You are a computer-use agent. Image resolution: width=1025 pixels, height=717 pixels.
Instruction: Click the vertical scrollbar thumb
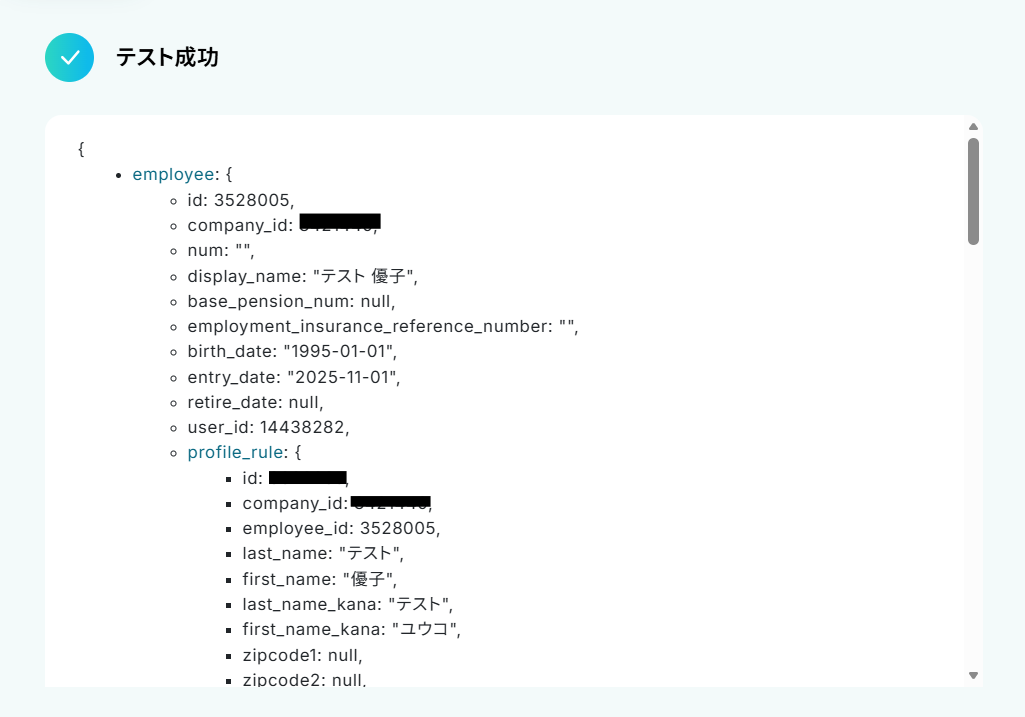coord(973,192)
